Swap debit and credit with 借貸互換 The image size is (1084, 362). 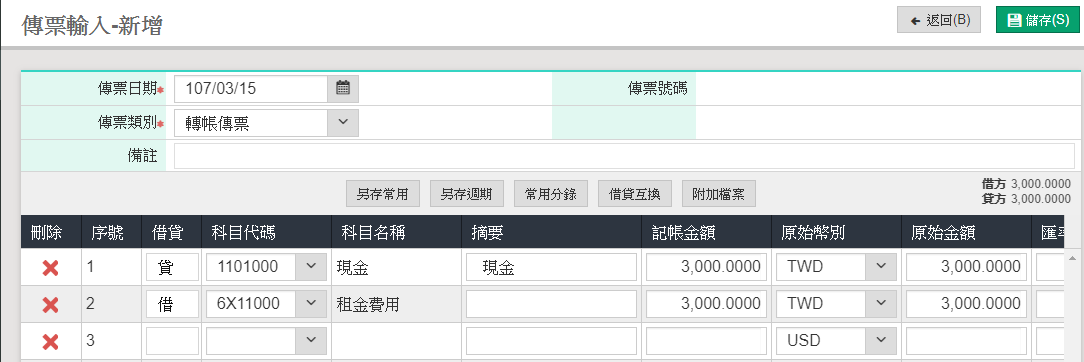click(x=635, y=194)
